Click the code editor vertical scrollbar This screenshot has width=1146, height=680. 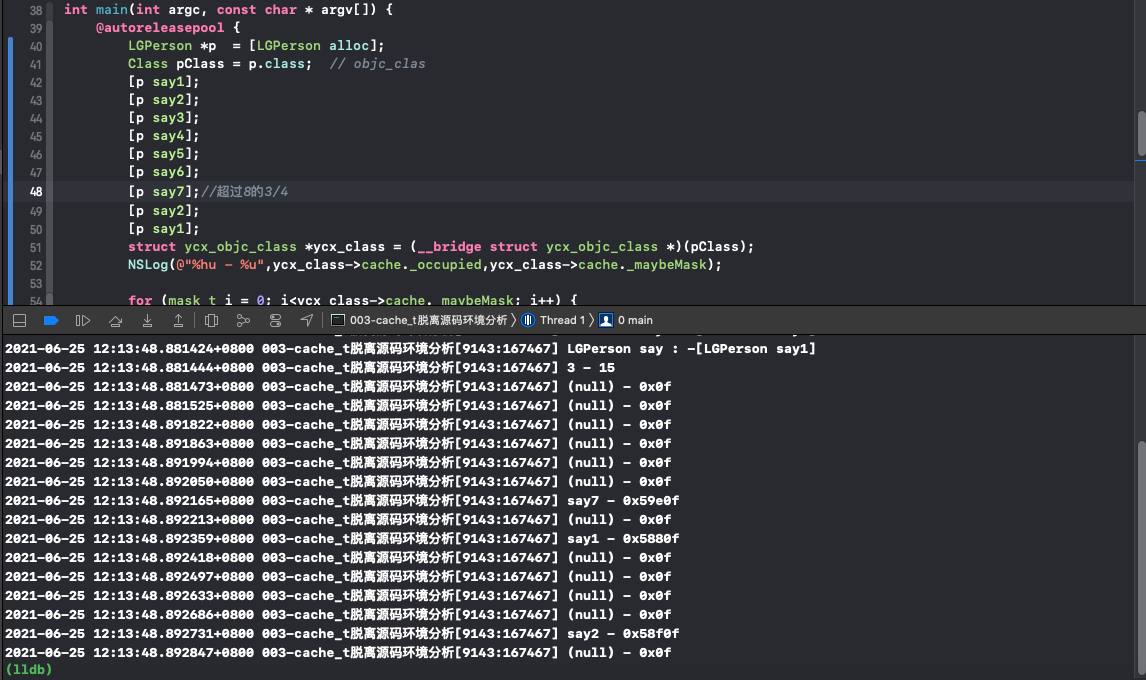click(1141, 134)
